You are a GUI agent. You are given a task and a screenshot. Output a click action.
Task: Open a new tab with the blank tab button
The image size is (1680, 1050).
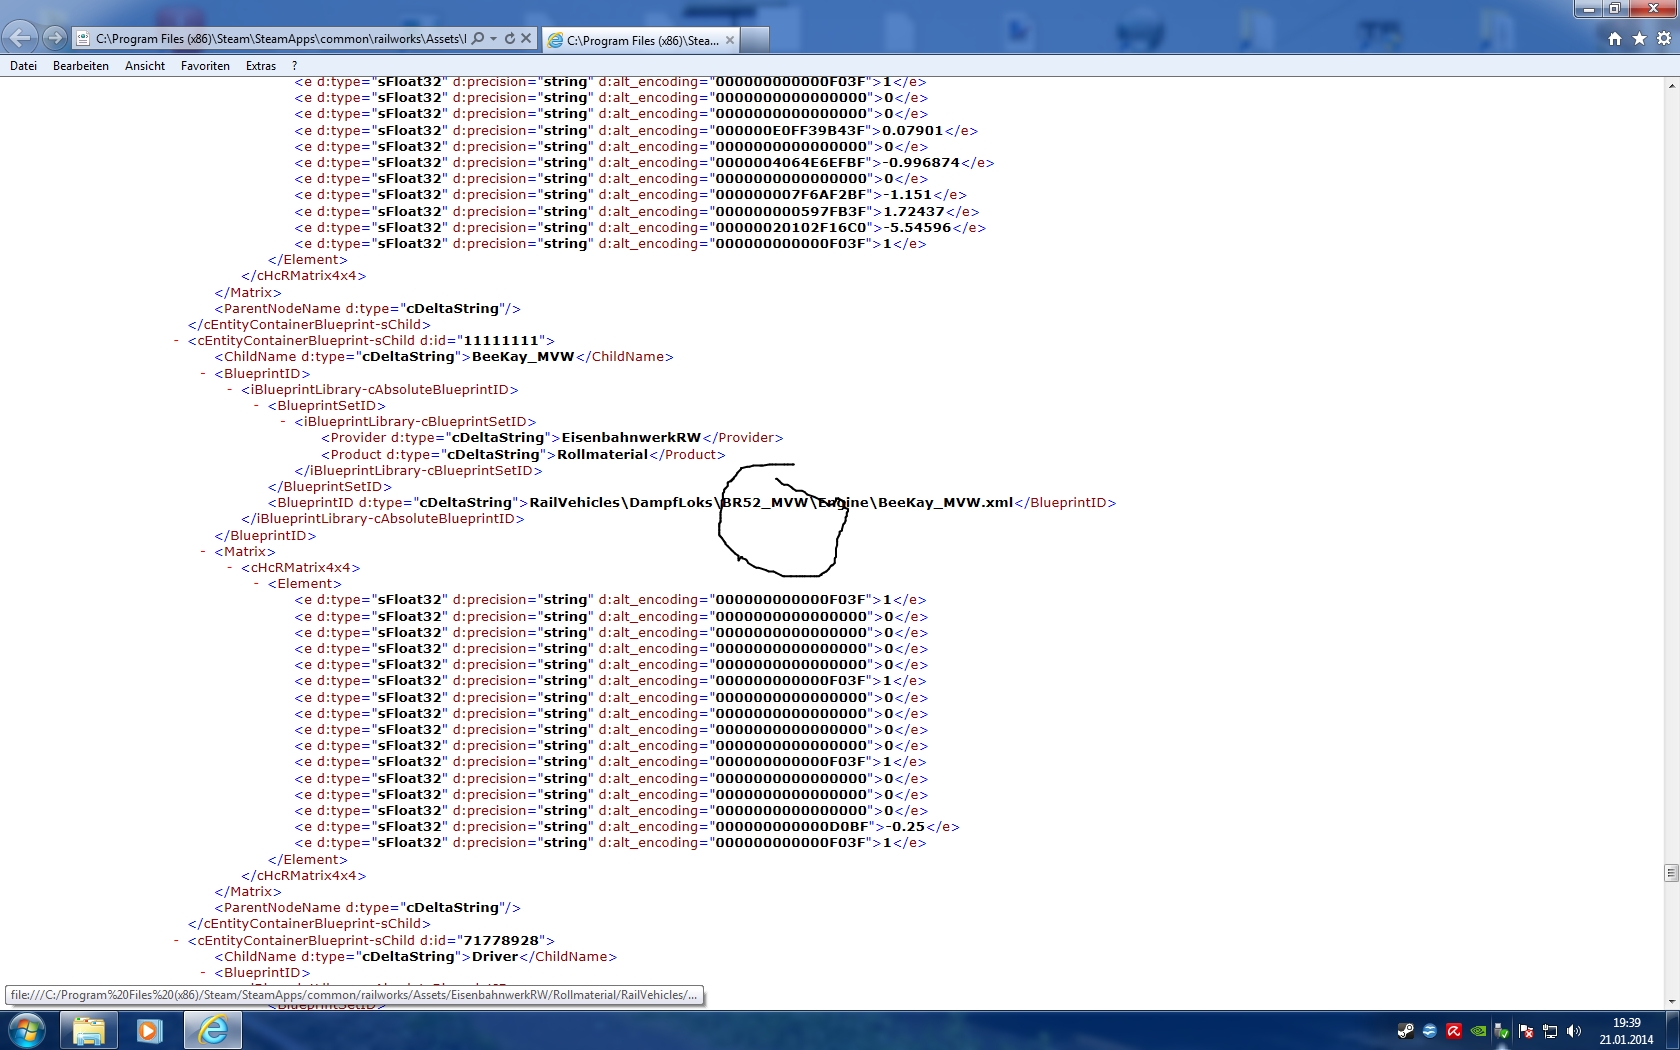755,40
